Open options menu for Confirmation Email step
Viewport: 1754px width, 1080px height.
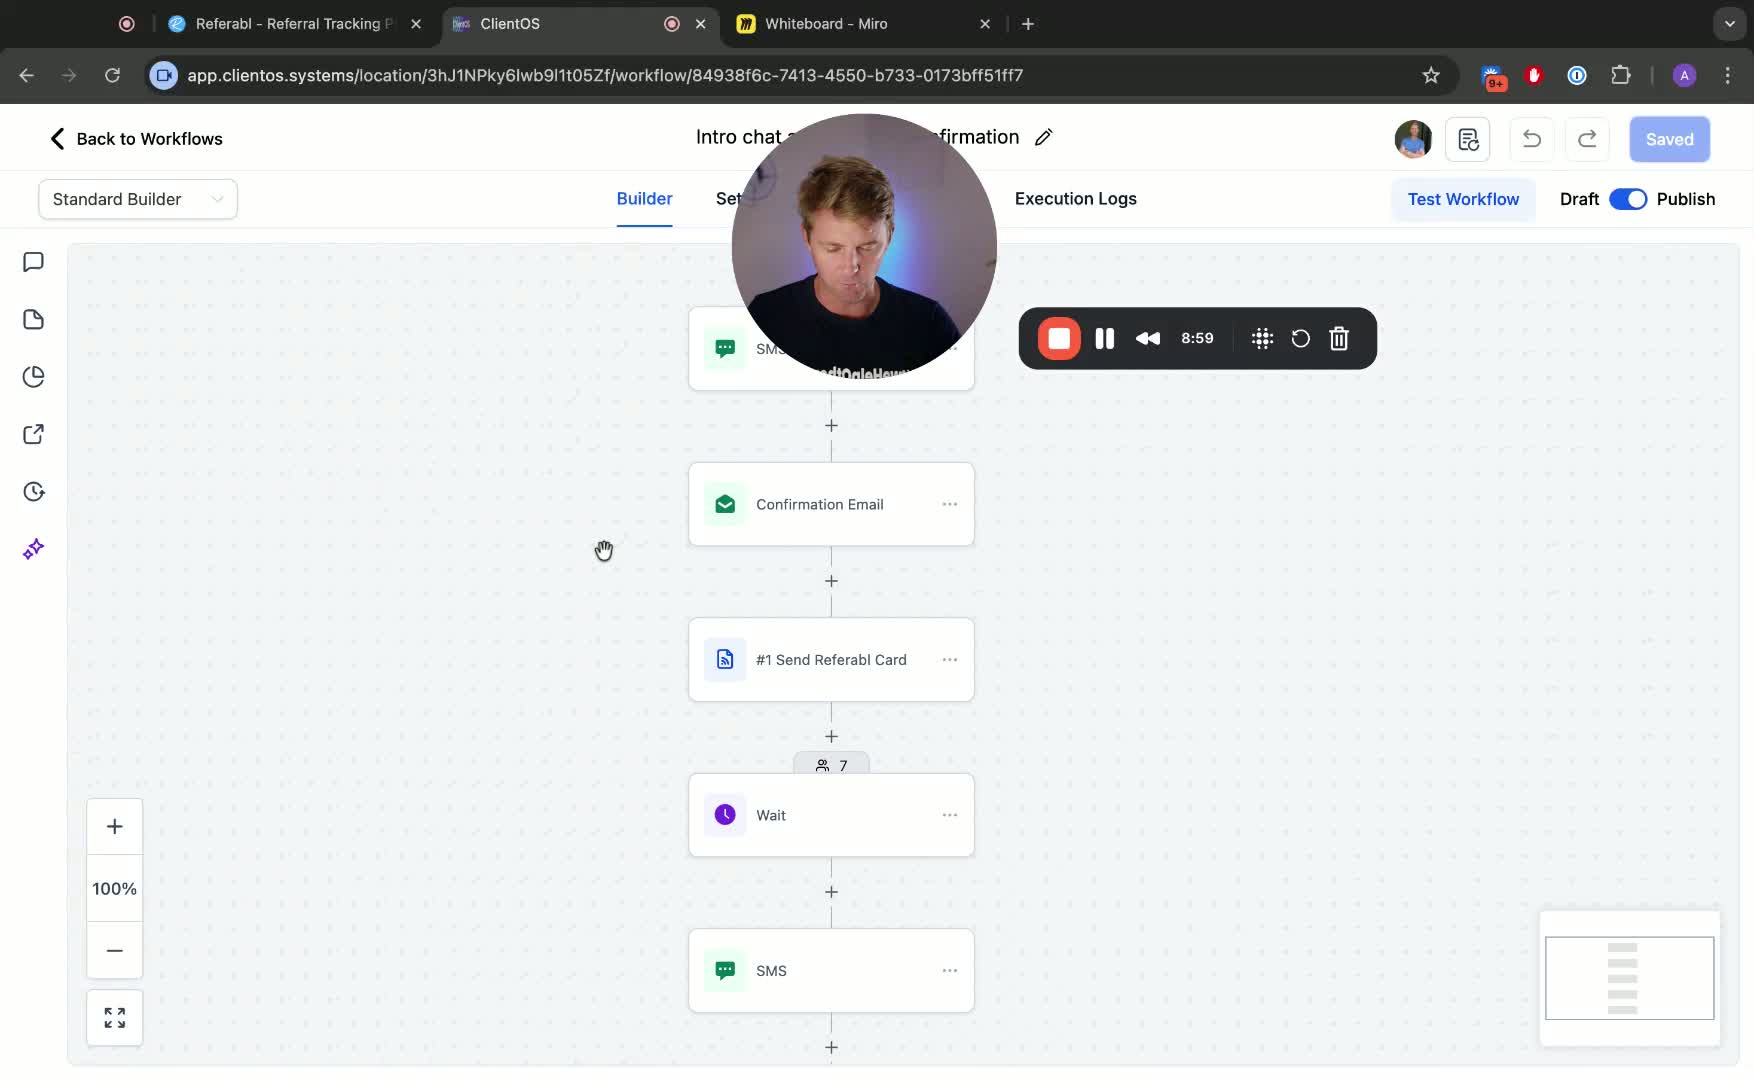click(950, 505)
